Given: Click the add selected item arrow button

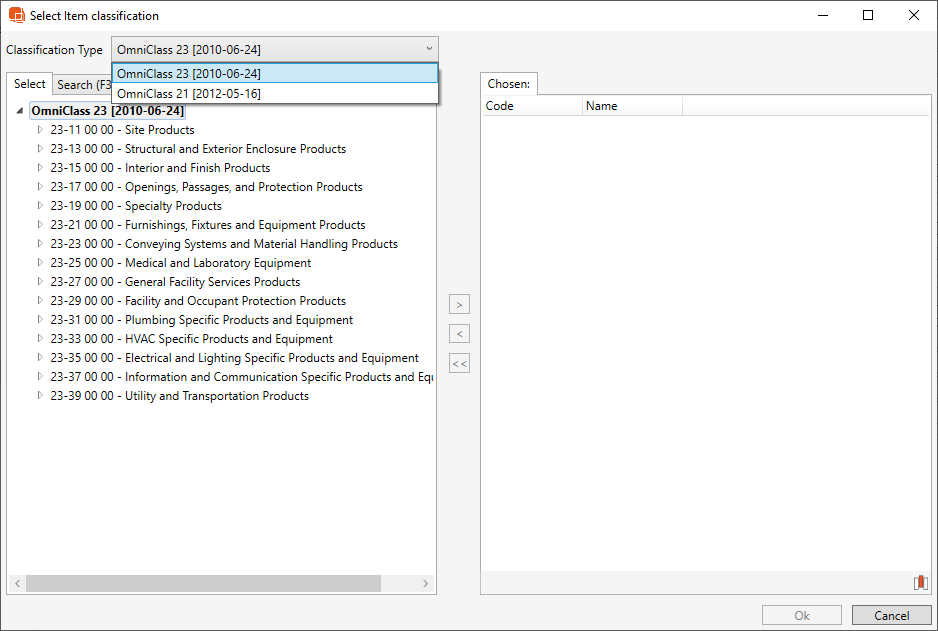Looking at the screenshot, I should tap(459, 305).
